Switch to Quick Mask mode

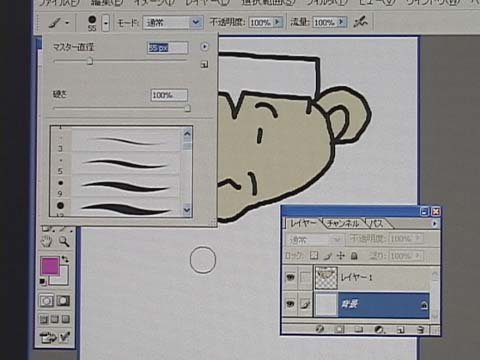point(63,301)
